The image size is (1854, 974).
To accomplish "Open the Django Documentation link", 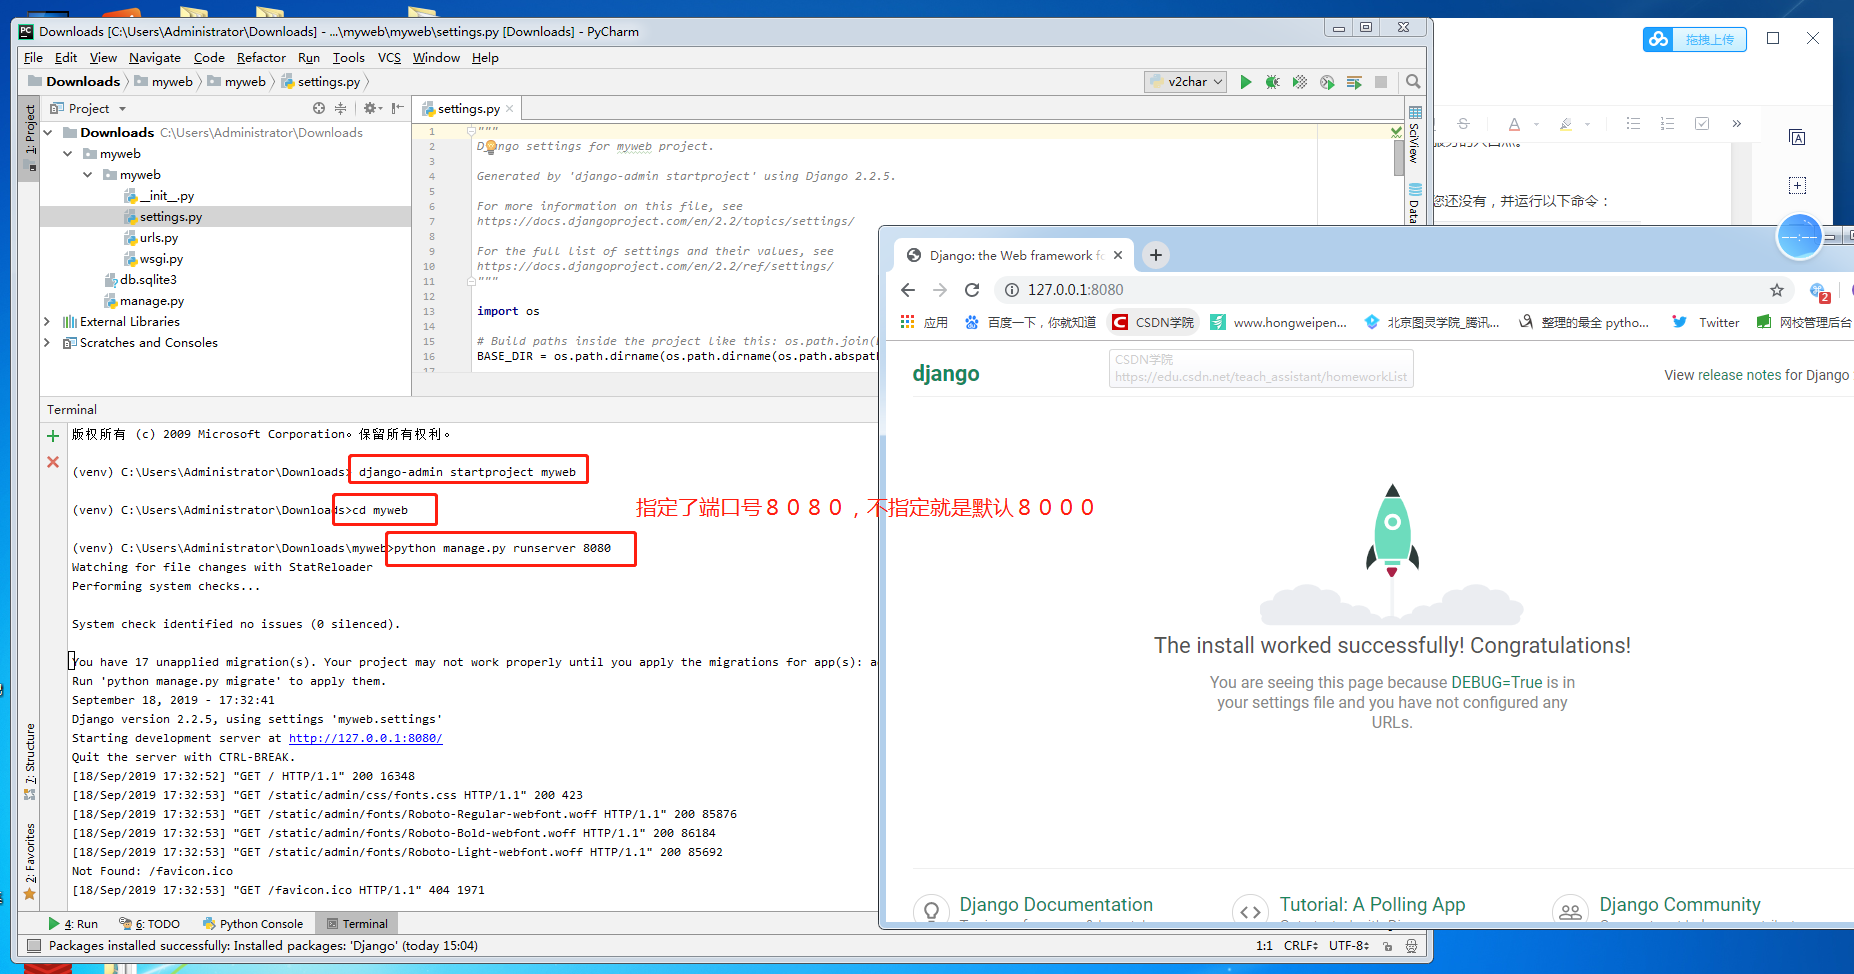I will coord(1056,905).
